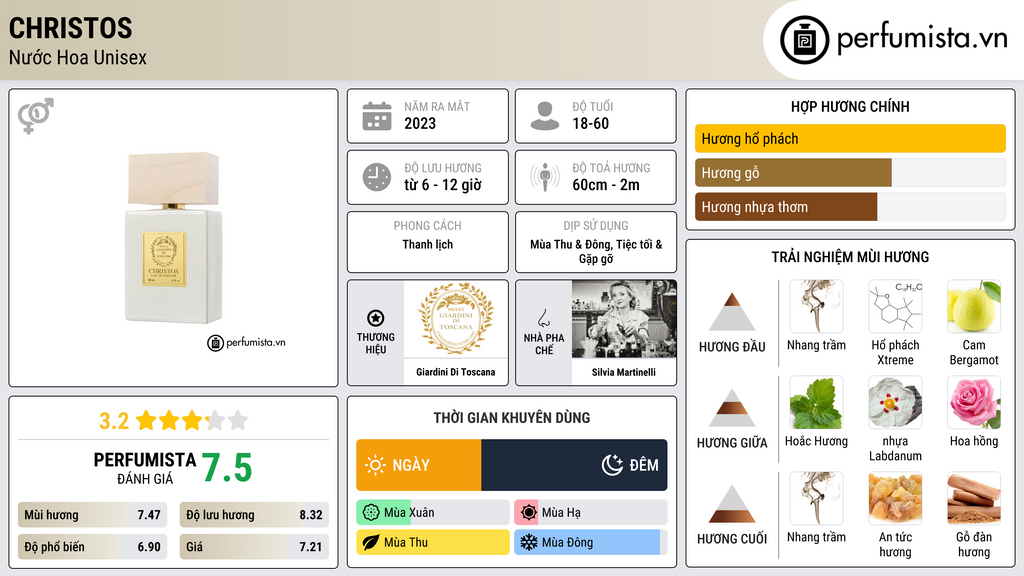Image resolution: width=1024 pixels, height=576 pixels.
Task: Click the Cam Bergamot fruit image
Action: point(974,307)
